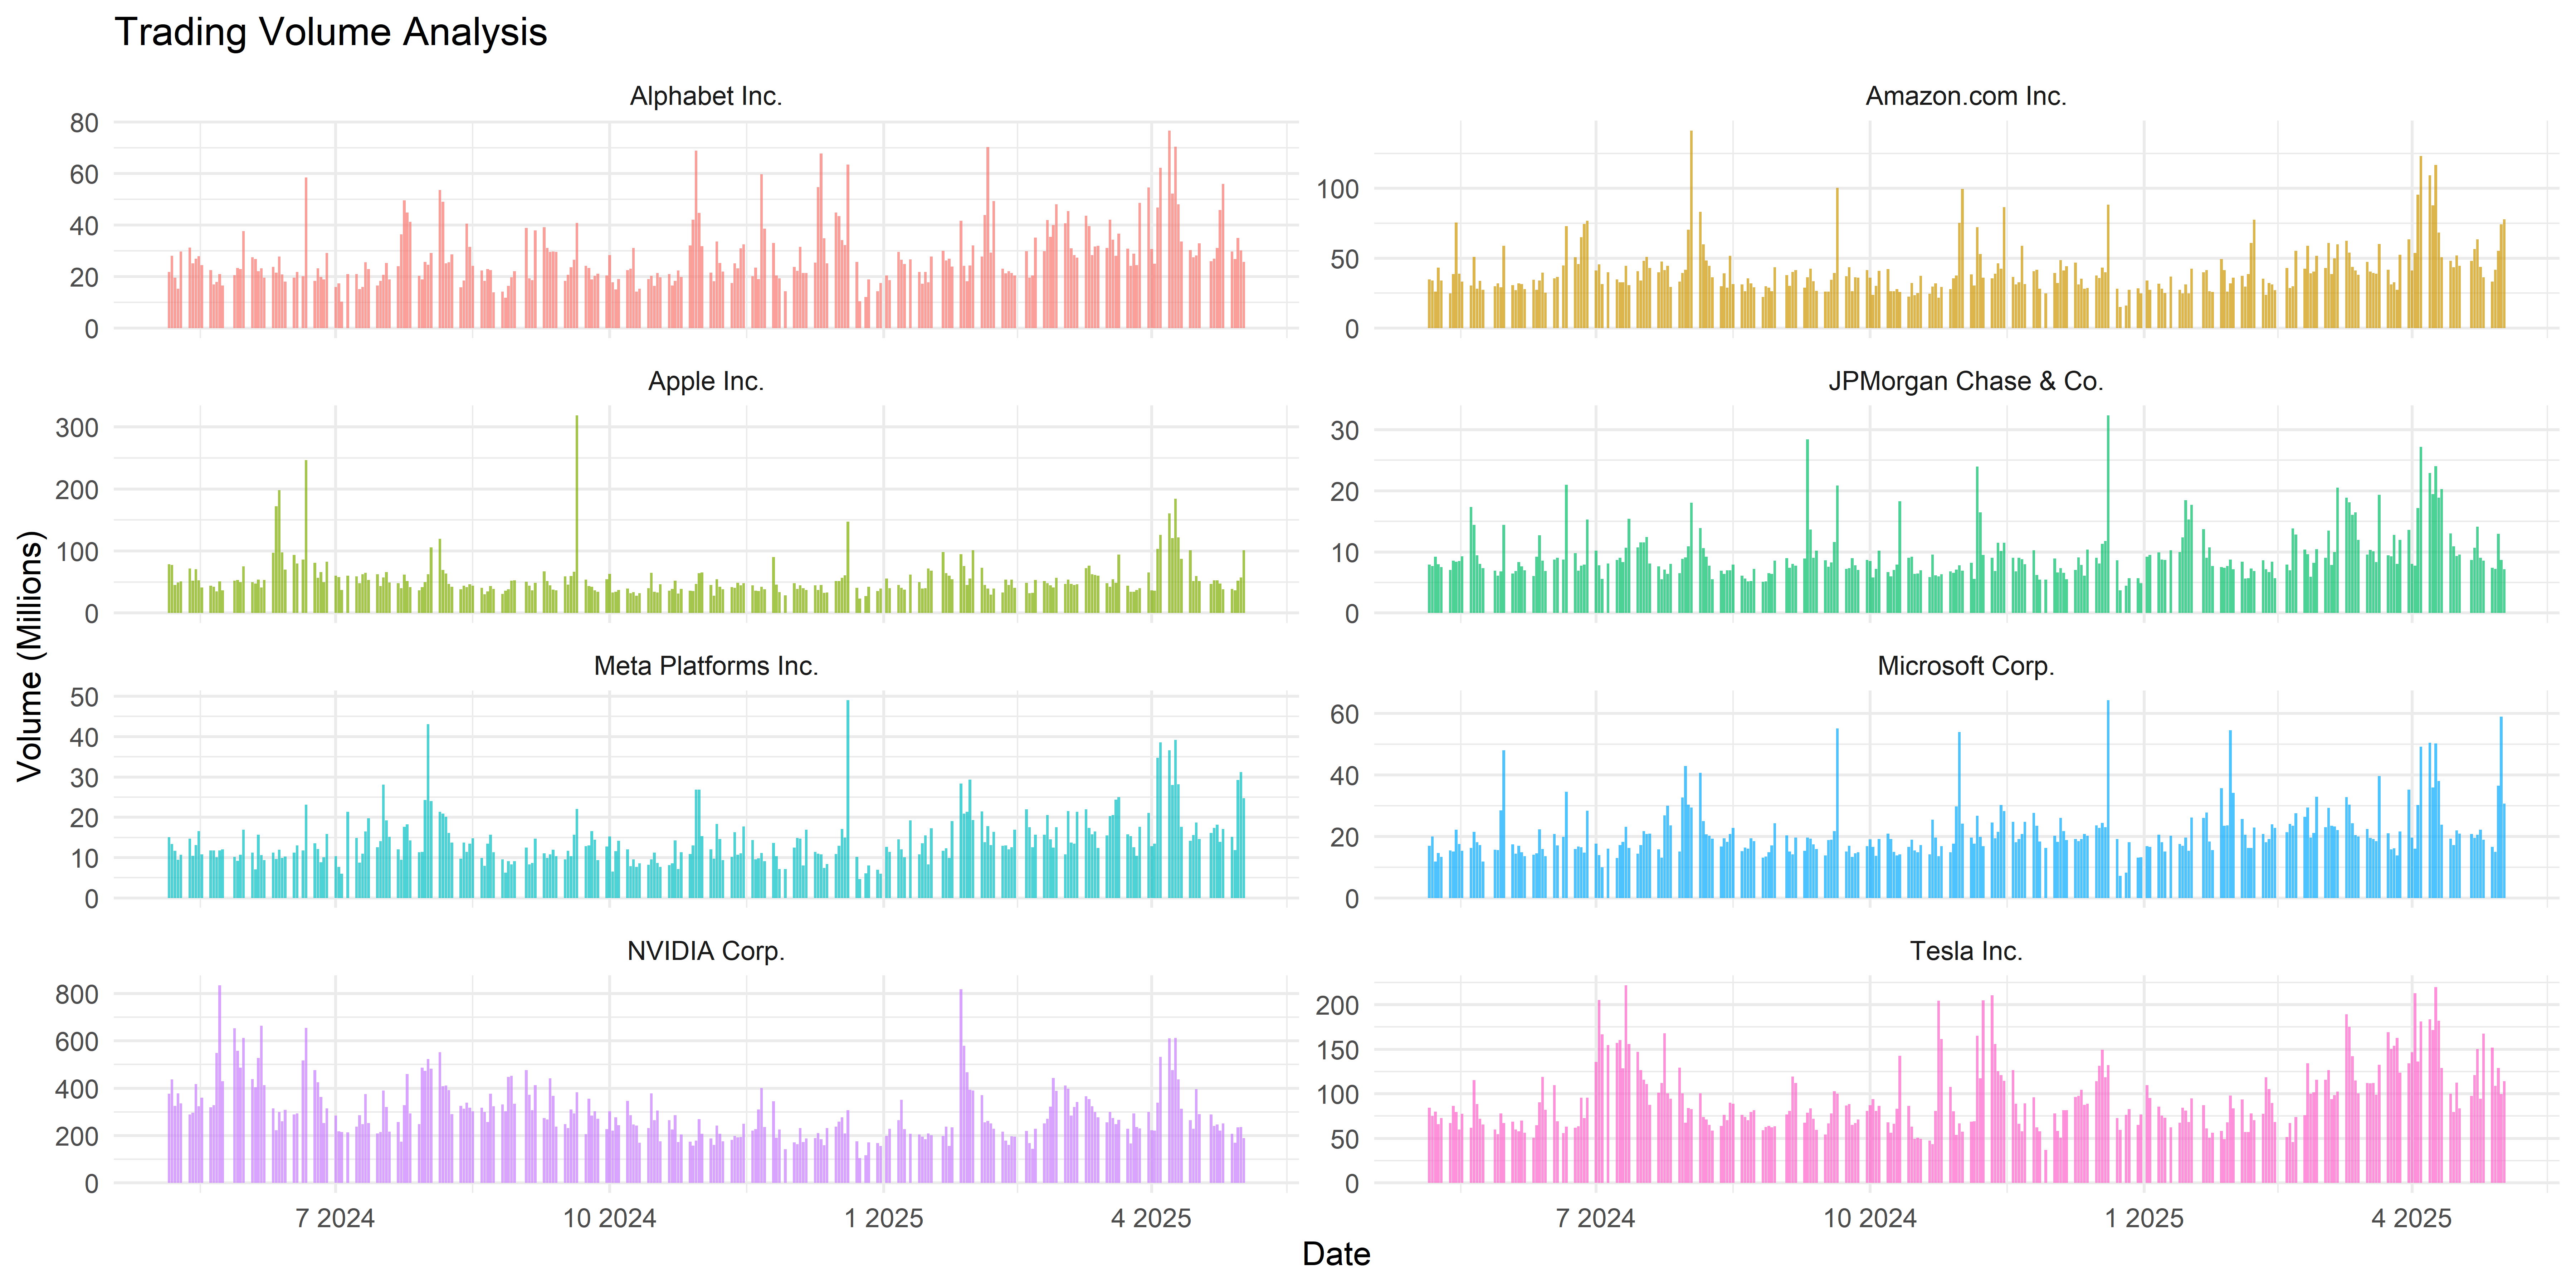Select the 'JPMorgan Chase & Co.' panel heading
This screenshot has width=2576, height=1288.
(1966, 381)
